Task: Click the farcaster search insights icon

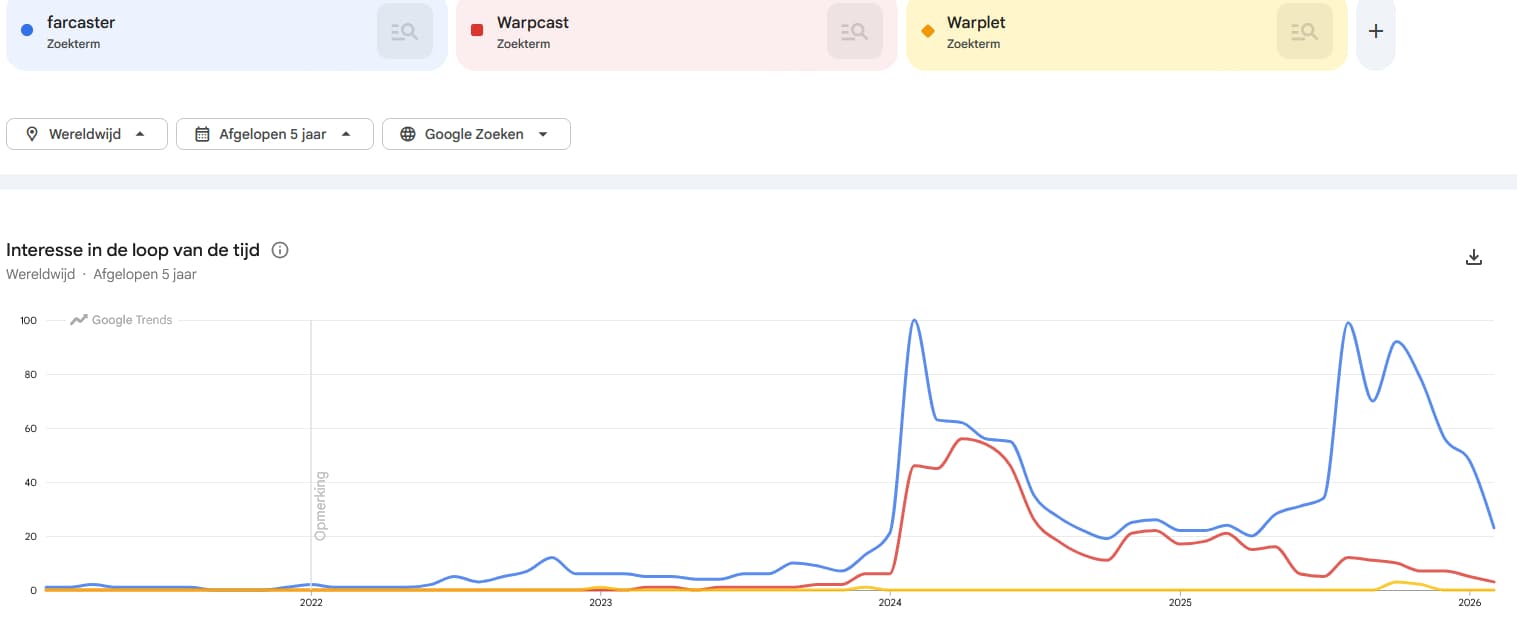Action: click(405, 31)
